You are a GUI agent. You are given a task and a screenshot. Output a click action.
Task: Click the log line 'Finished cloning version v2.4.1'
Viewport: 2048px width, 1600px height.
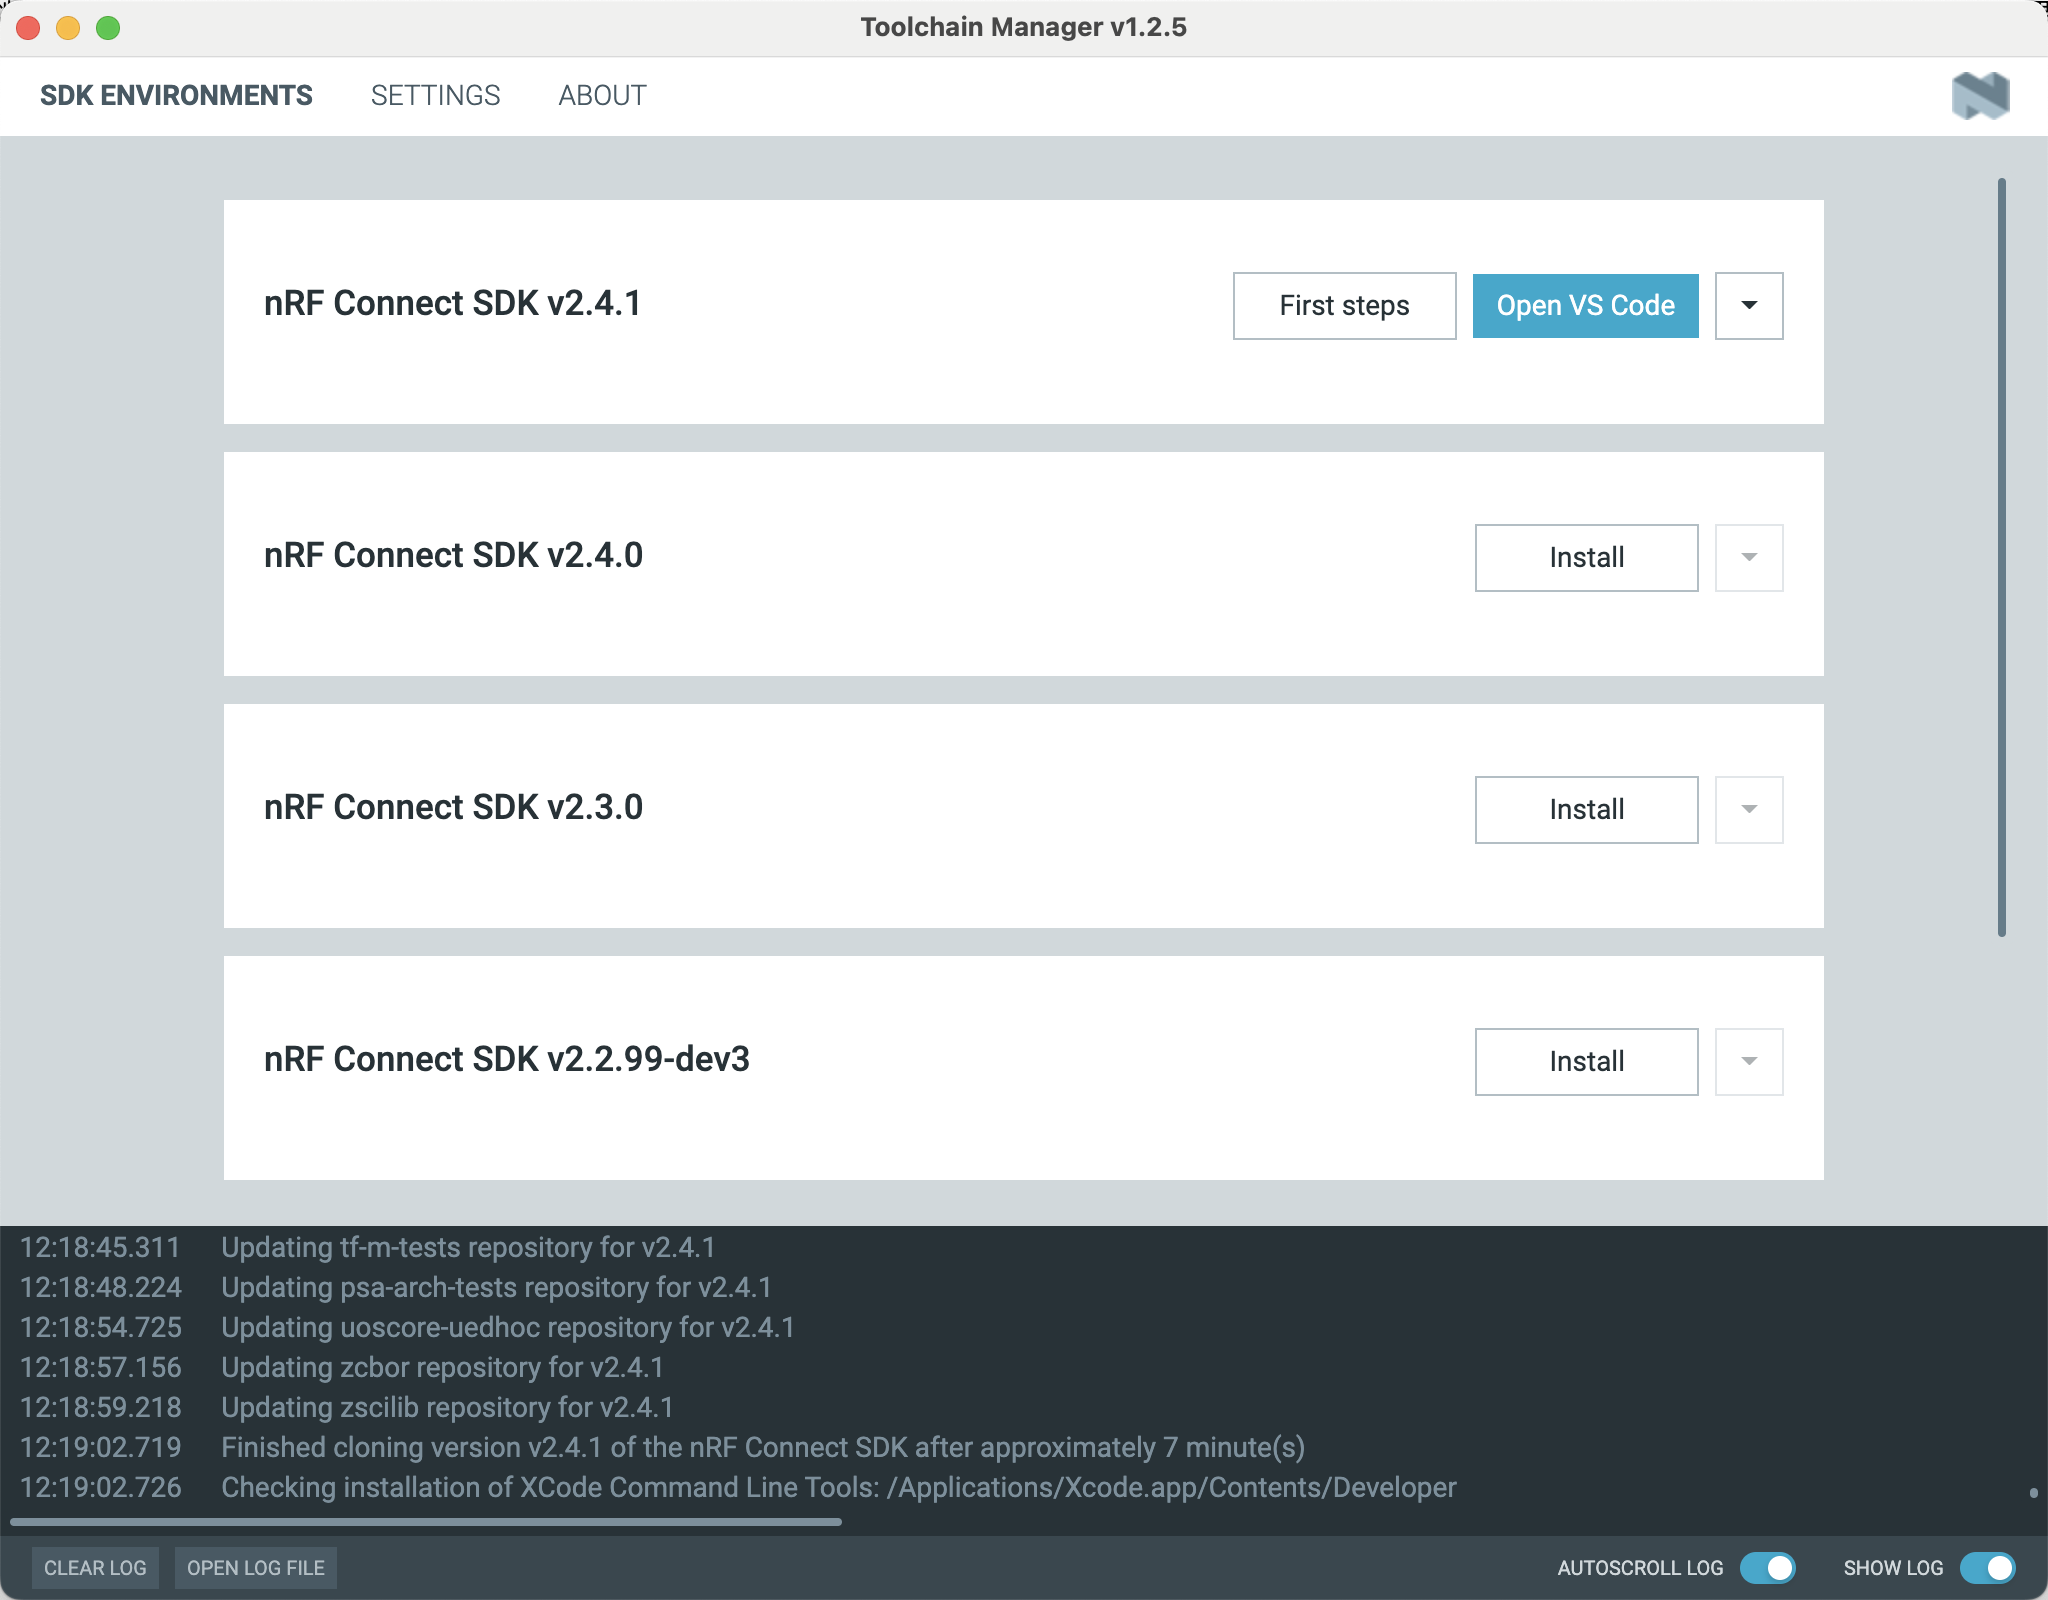(x=763, y=1448)
